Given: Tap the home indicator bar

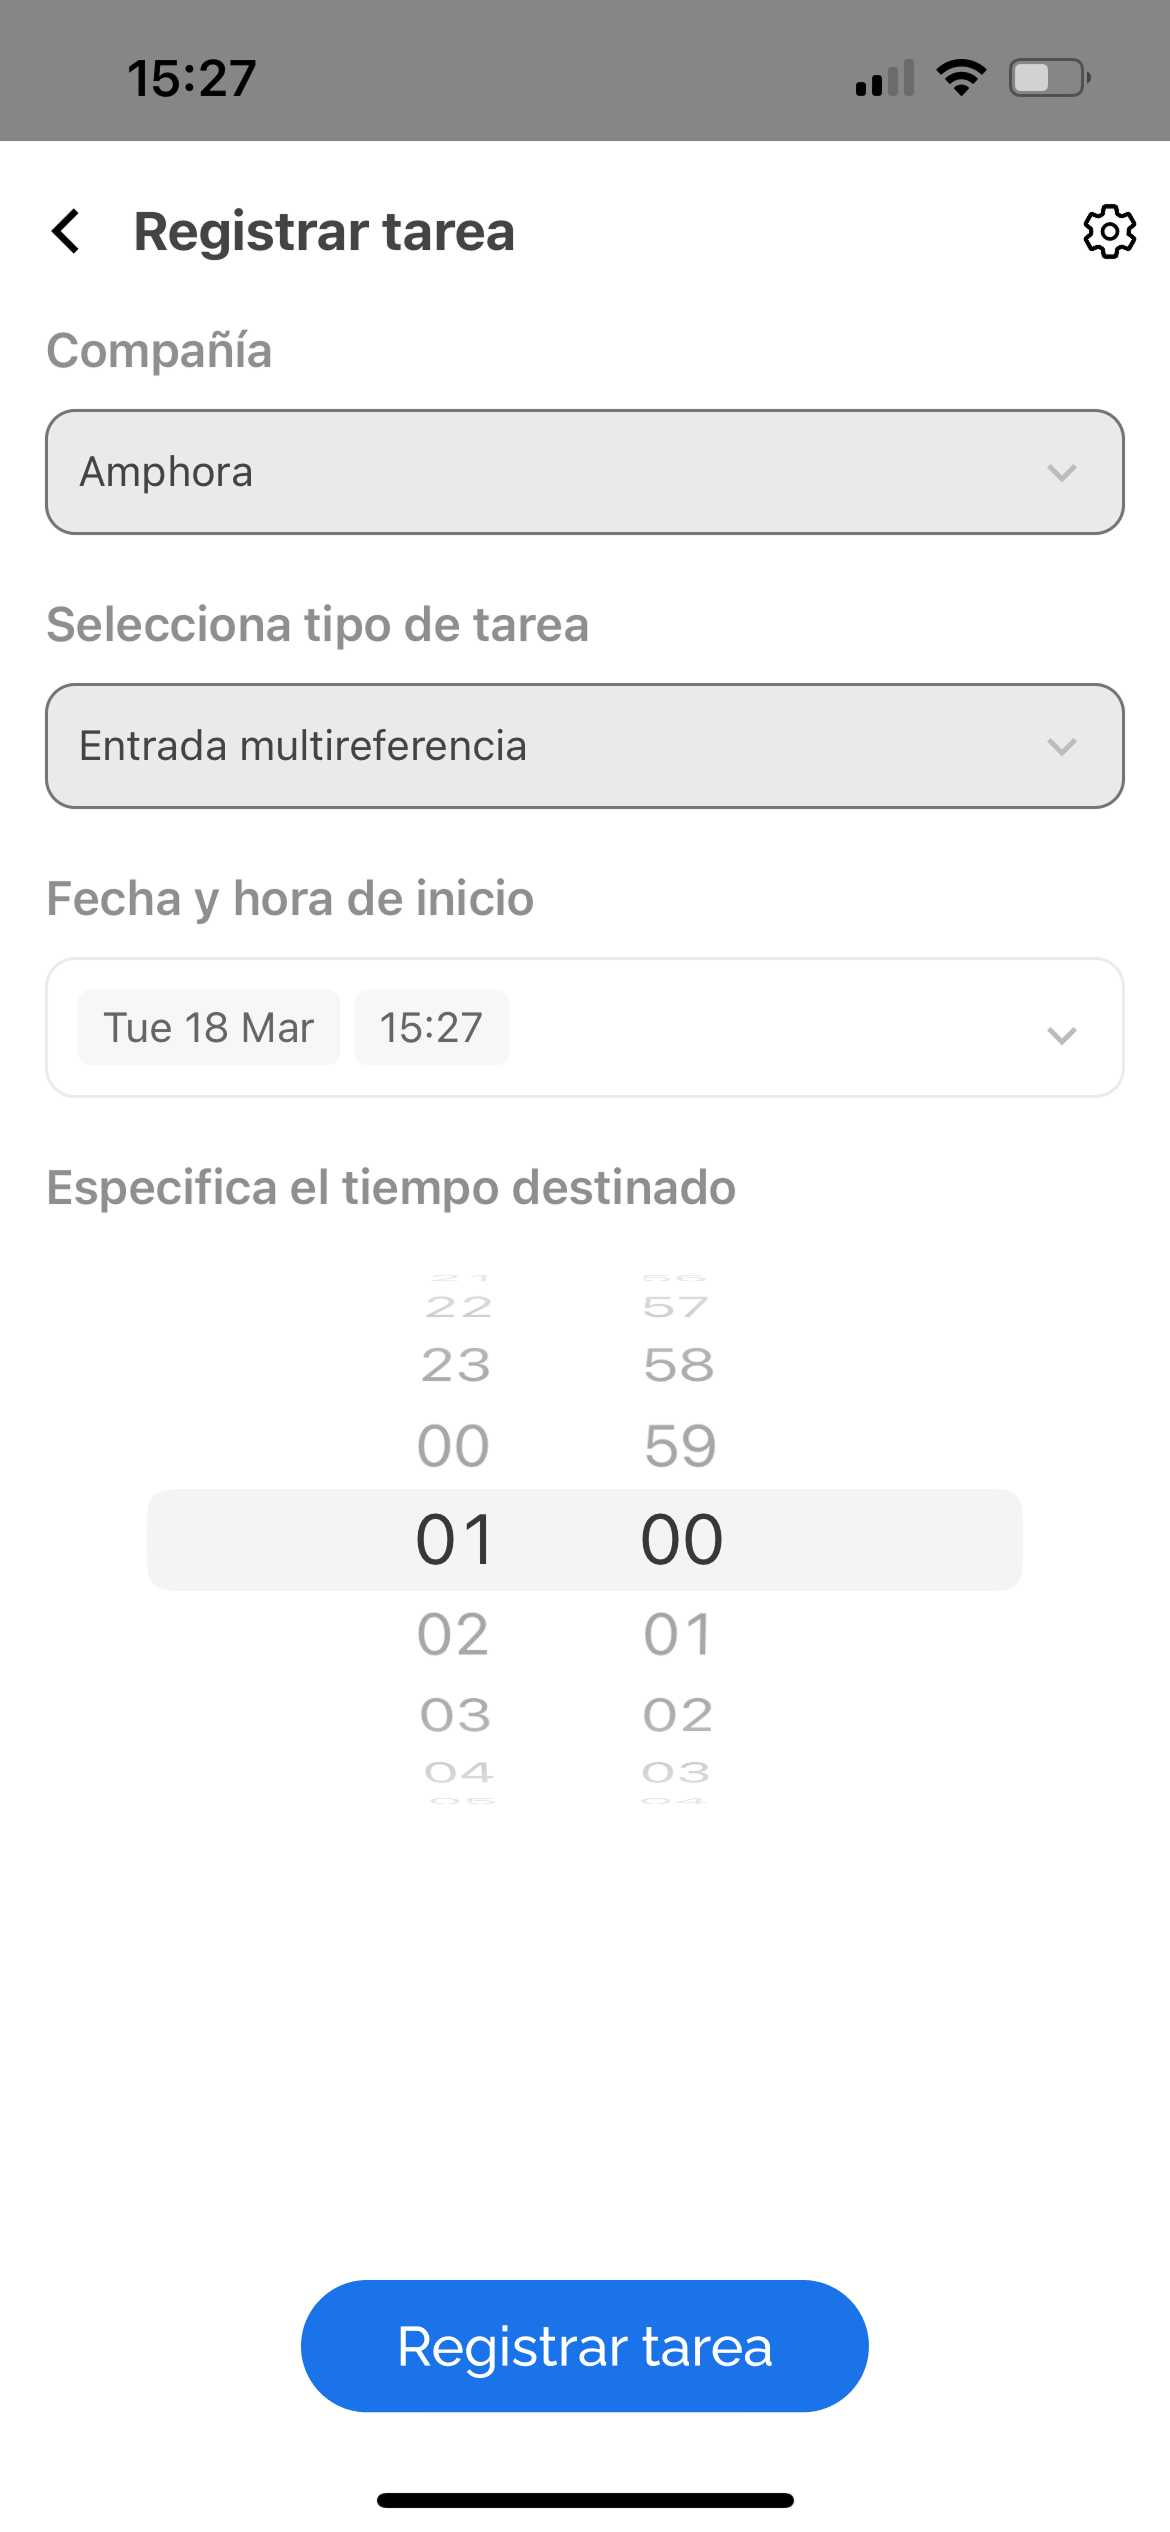Looking at the screenshot, I should pos(585,2500).
